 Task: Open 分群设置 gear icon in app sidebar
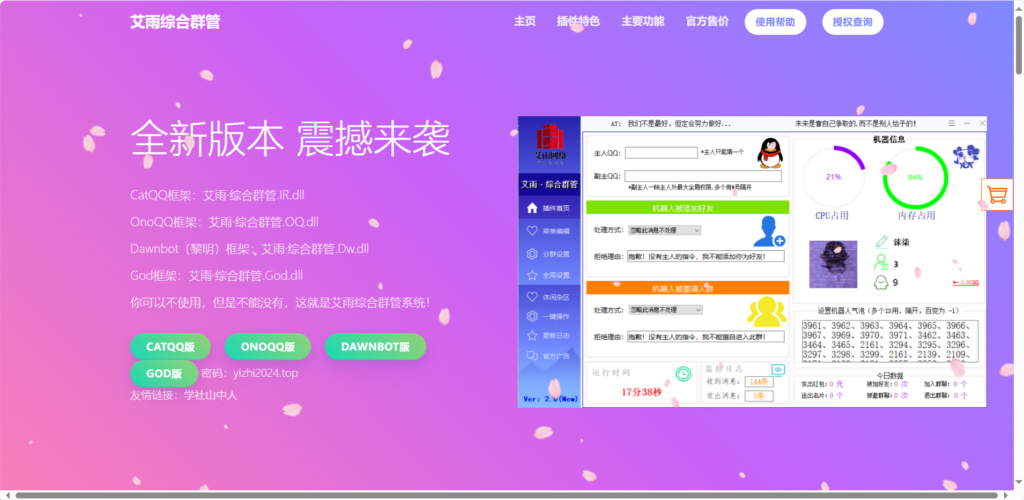pos(532,254)
